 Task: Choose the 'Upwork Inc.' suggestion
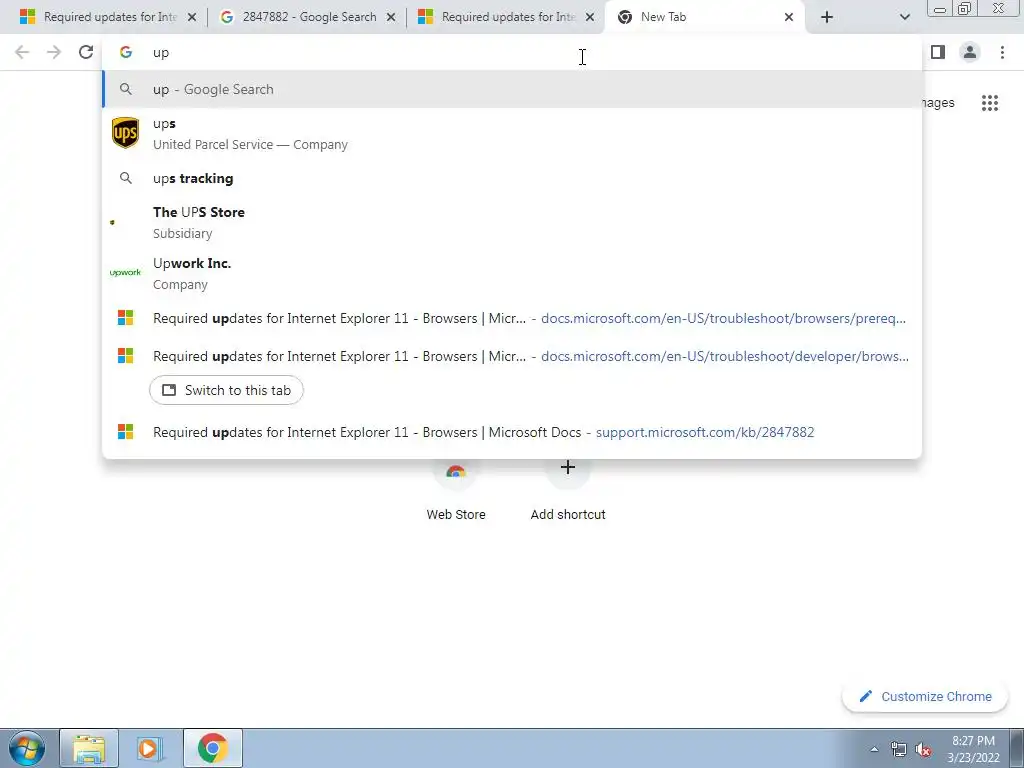click(512, 274)
